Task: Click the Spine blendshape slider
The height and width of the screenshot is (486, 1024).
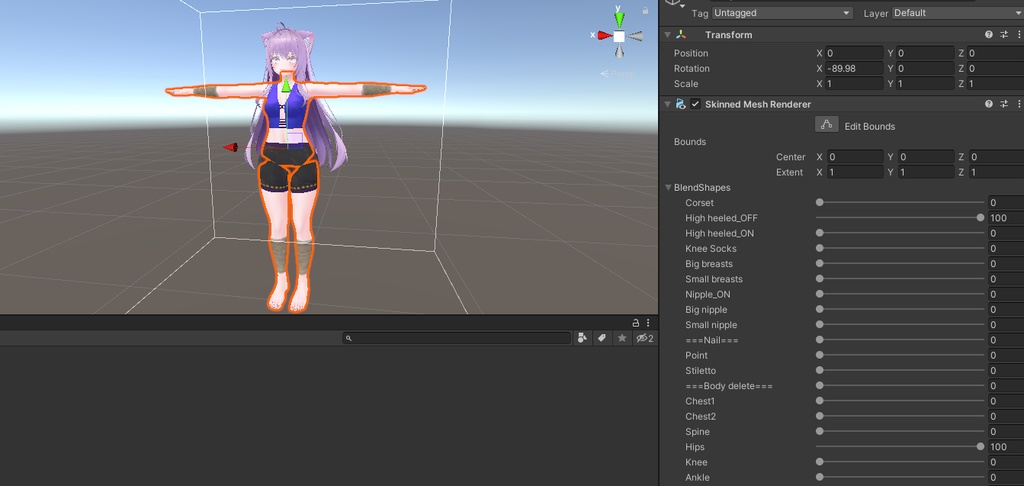Action: coord(900,431)
